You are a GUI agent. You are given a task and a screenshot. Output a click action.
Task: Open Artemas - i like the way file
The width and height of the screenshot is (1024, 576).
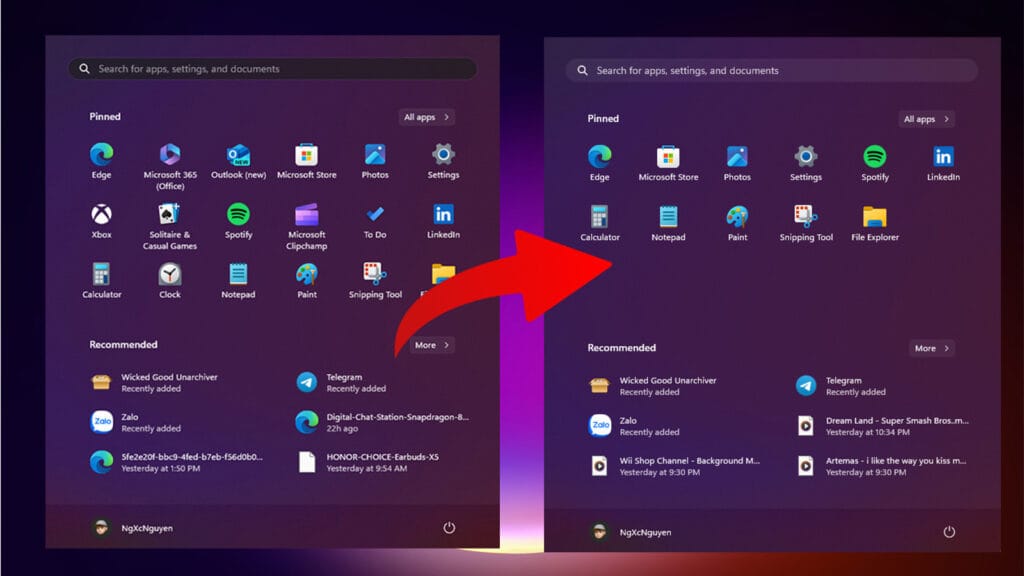[881, 466]
